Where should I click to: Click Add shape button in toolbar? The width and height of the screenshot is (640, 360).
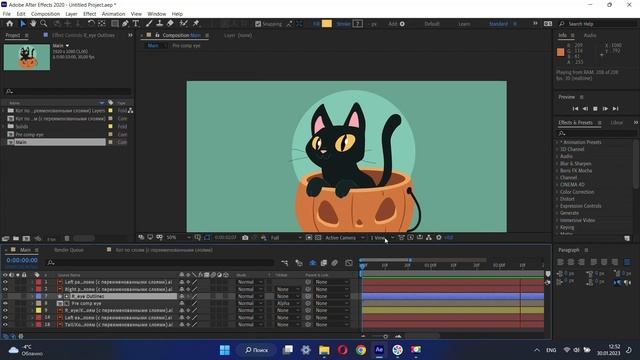pyautogui.click(x=402, y=24)
